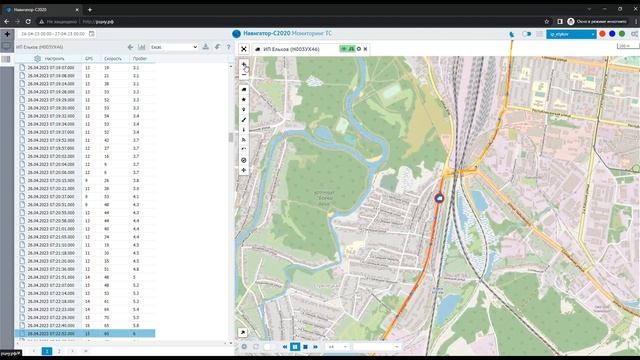
Task: Select the blue color circle in header
Action: click(612, 34)
